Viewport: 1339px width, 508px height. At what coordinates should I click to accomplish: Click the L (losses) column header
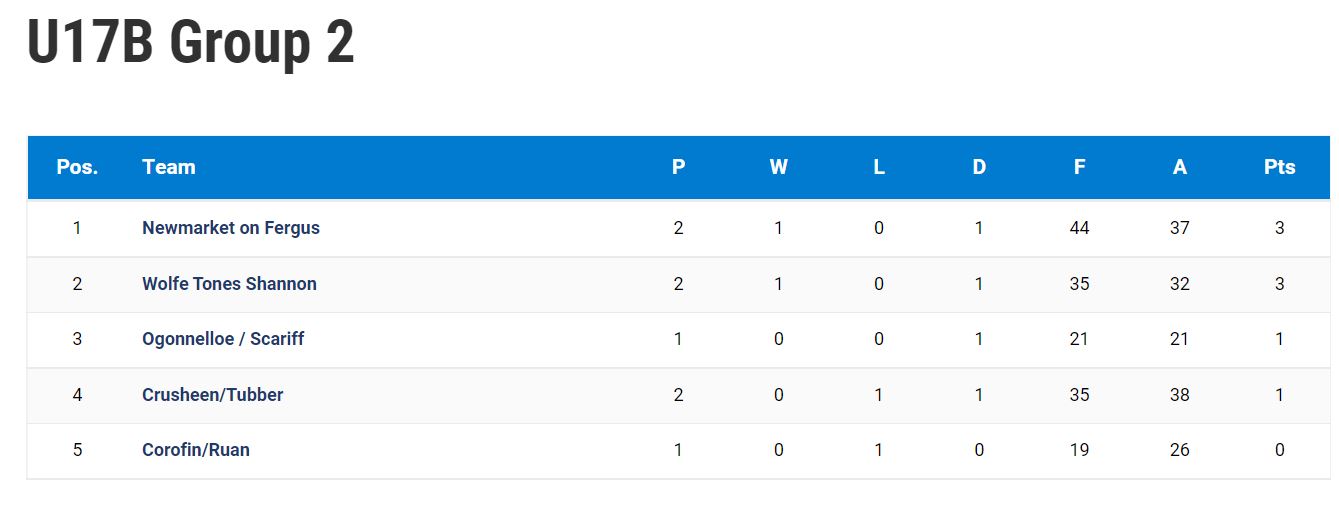pyautogui.click(x=879, y=167)
